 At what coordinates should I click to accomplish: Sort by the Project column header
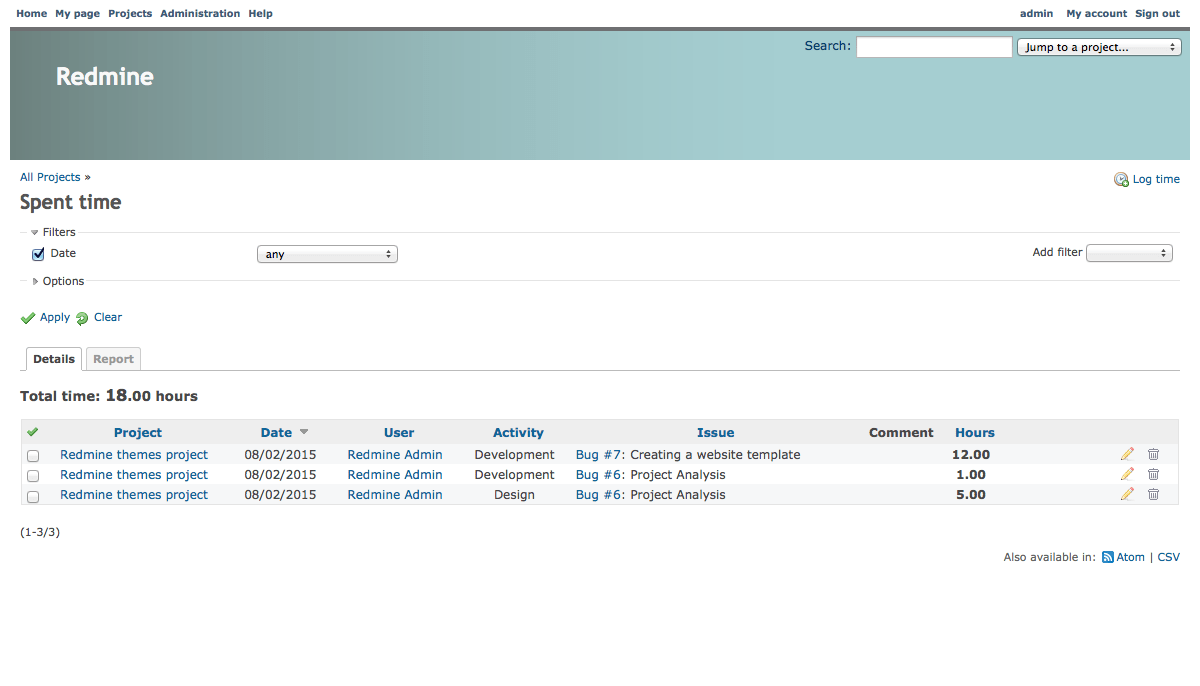[138, 433]
